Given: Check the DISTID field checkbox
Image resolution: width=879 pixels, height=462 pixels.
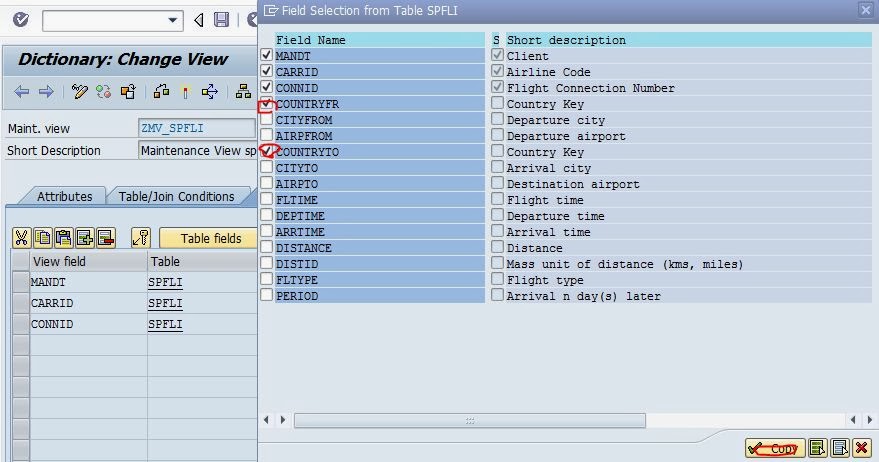Looking at the screenshot, I should click(x=266, y=263).
